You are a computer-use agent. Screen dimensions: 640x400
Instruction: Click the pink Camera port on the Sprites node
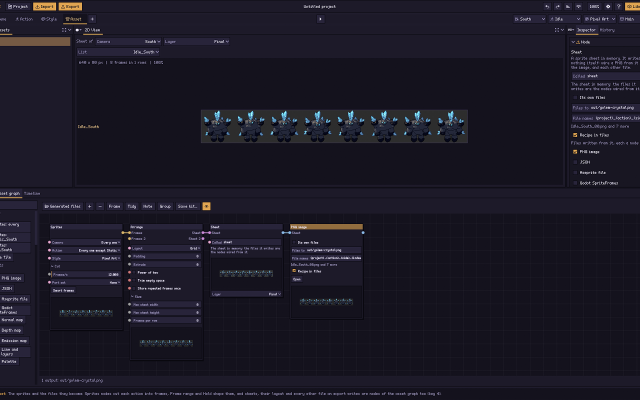pyautogui.click(x=49, y=242)
